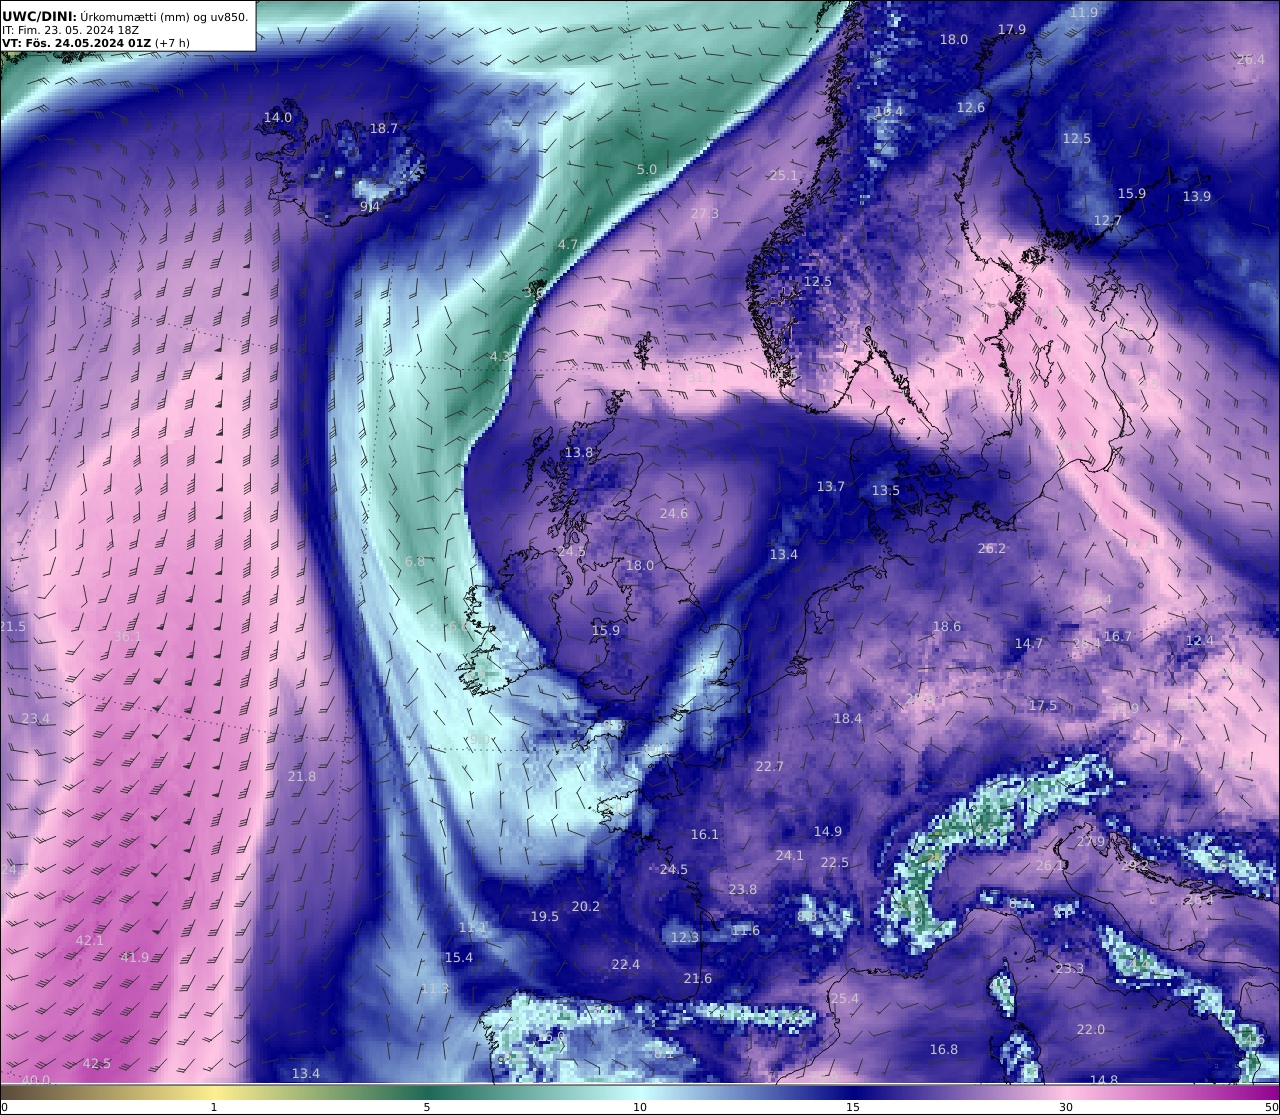Click the 22.7 value over France

770,766
